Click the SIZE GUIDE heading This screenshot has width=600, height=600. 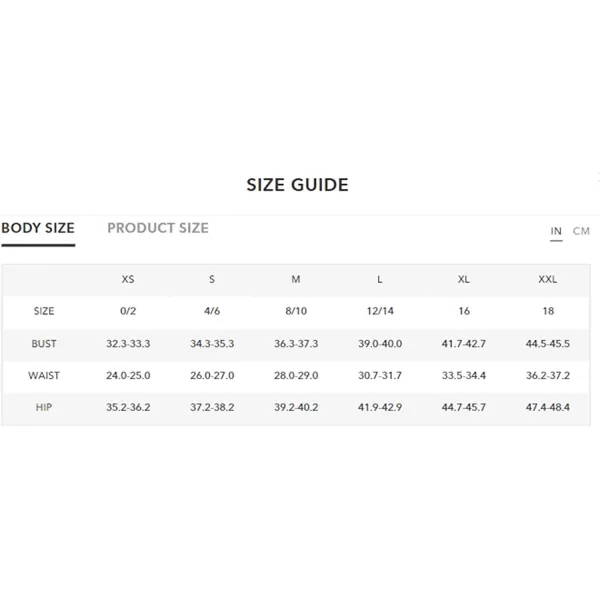click(297, 185)
